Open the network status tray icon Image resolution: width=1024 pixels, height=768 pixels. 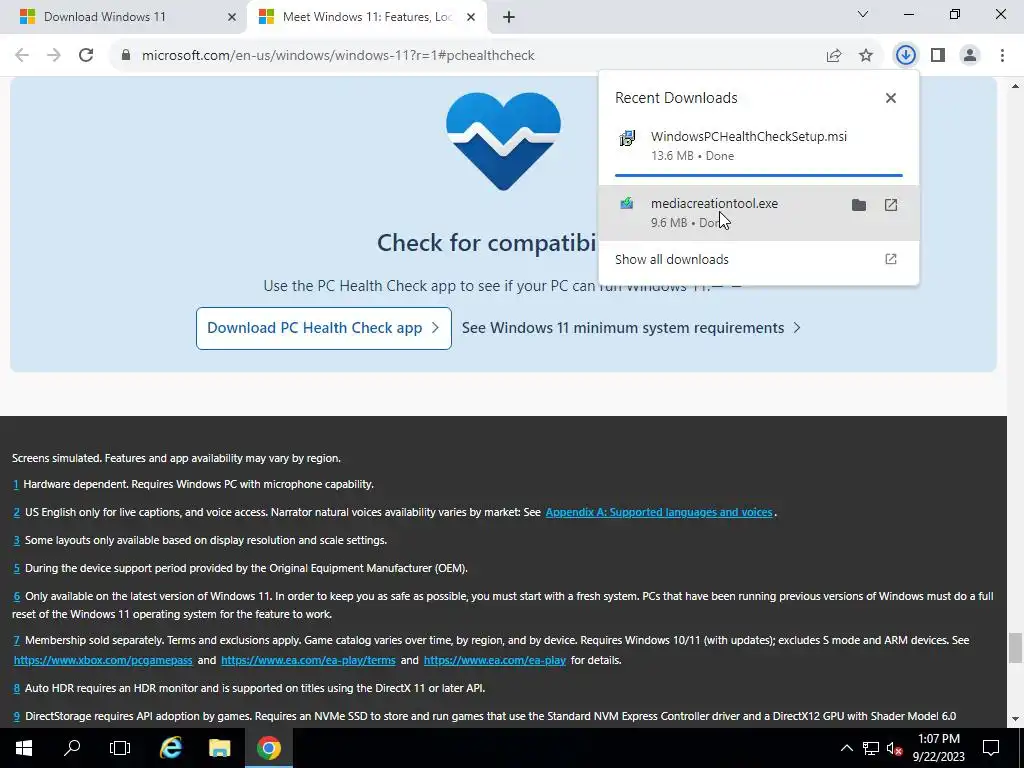pyautogui.click(x=871, y=748)
